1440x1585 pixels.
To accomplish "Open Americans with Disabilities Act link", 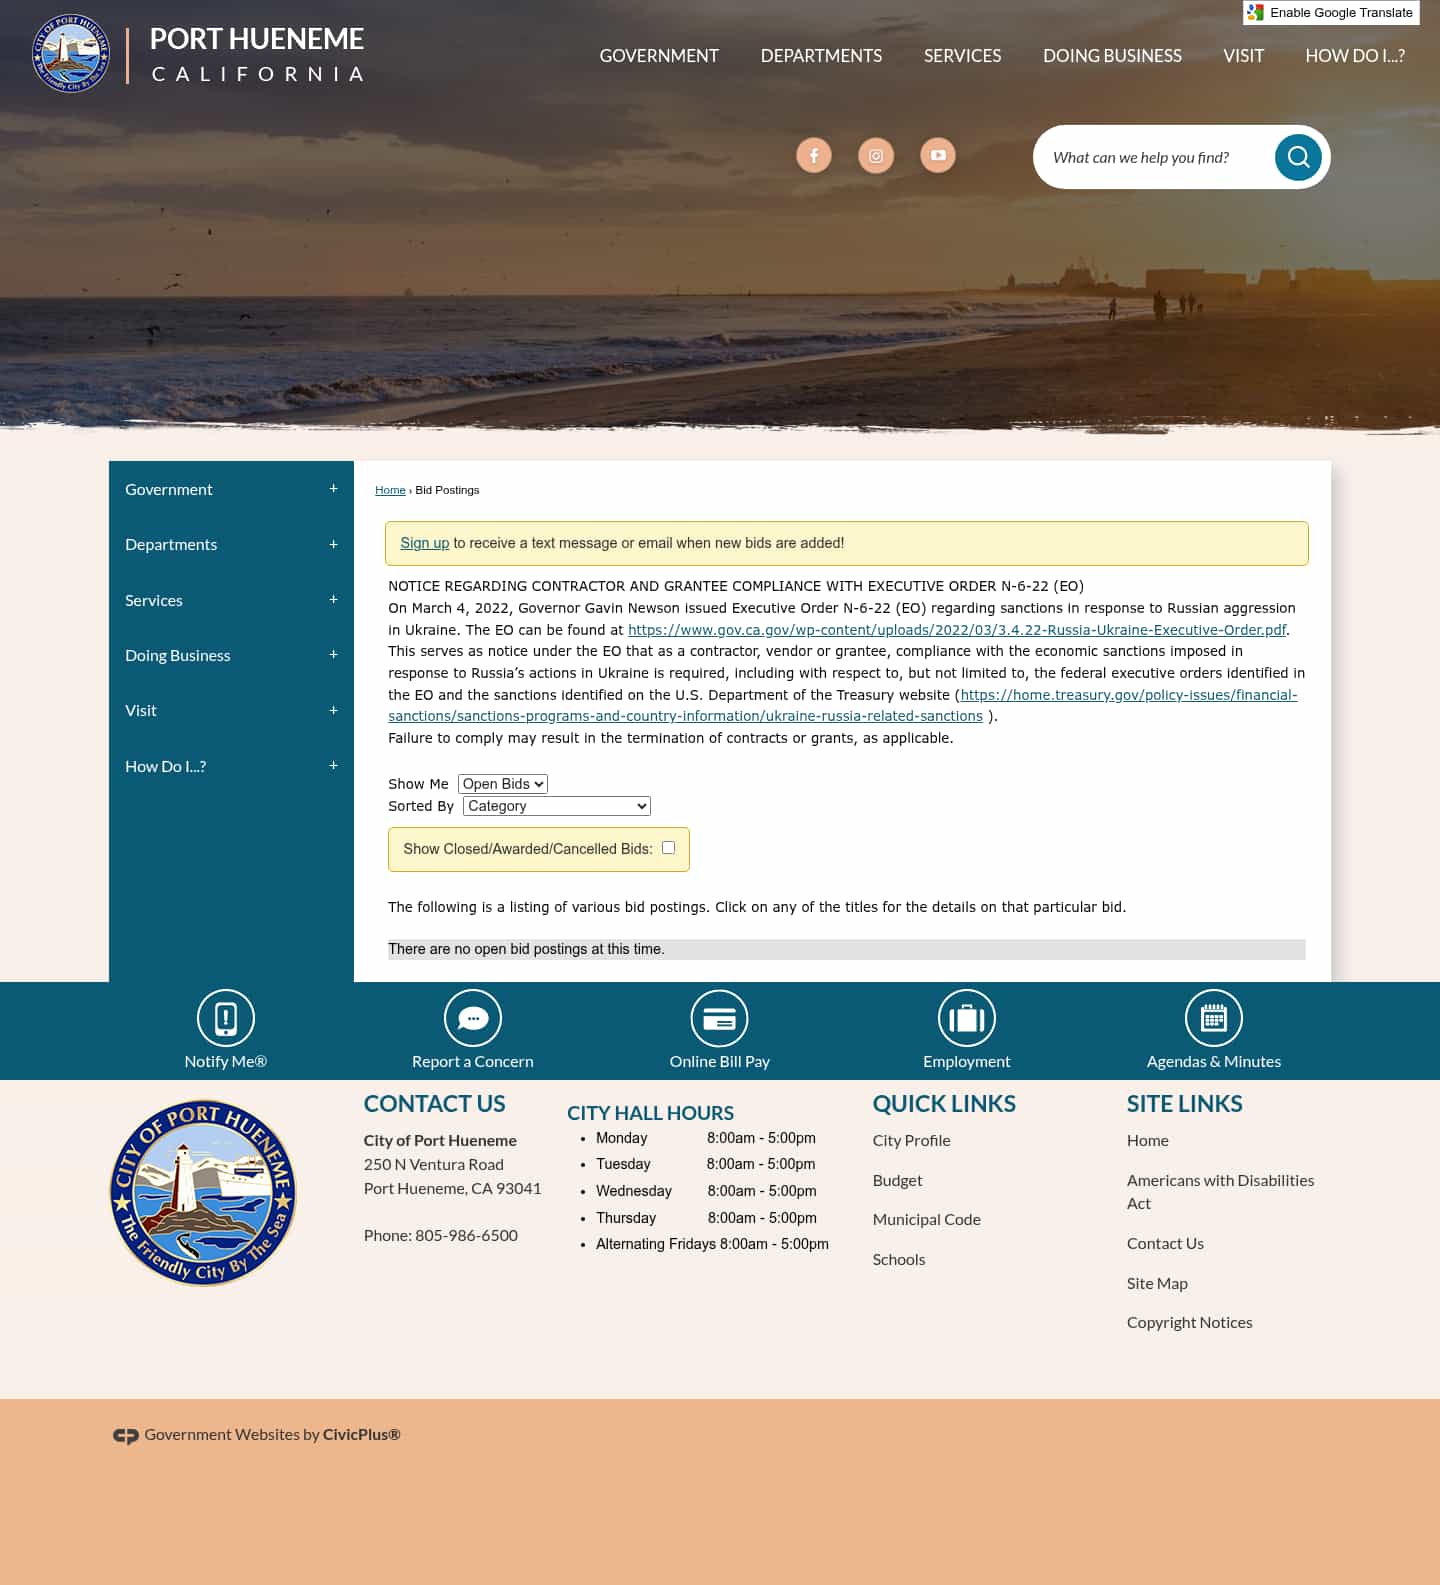I will [1220, 1192].
